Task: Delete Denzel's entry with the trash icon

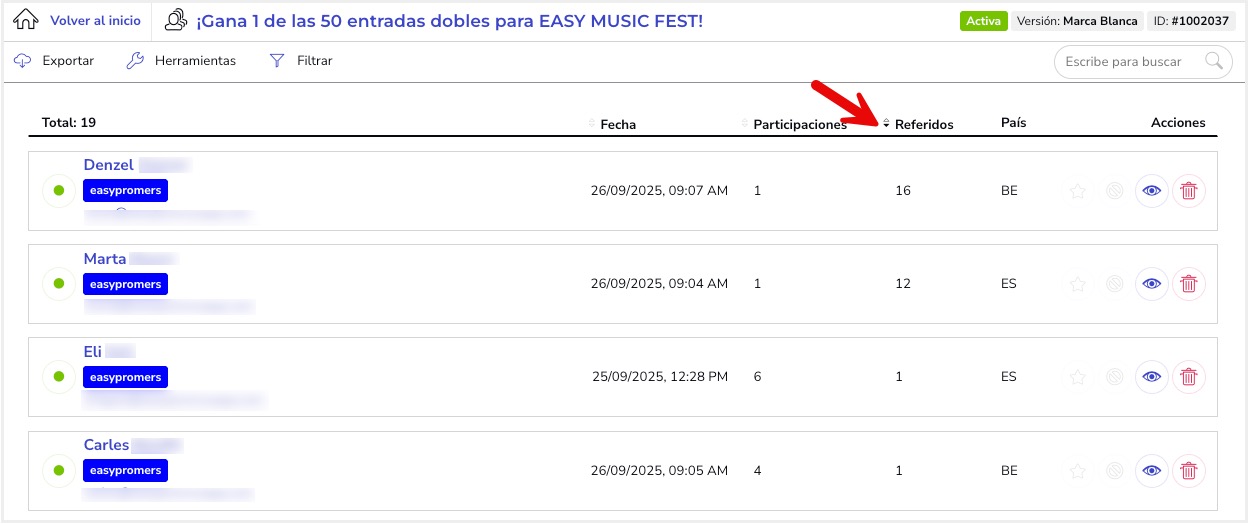Action: 1188,191
